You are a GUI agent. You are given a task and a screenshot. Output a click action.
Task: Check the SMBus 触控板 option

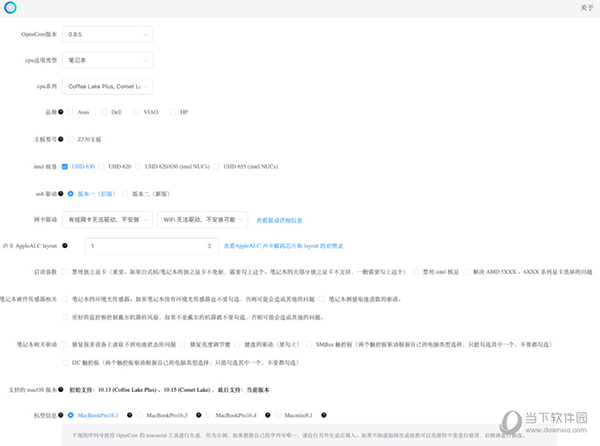(309, 344)
